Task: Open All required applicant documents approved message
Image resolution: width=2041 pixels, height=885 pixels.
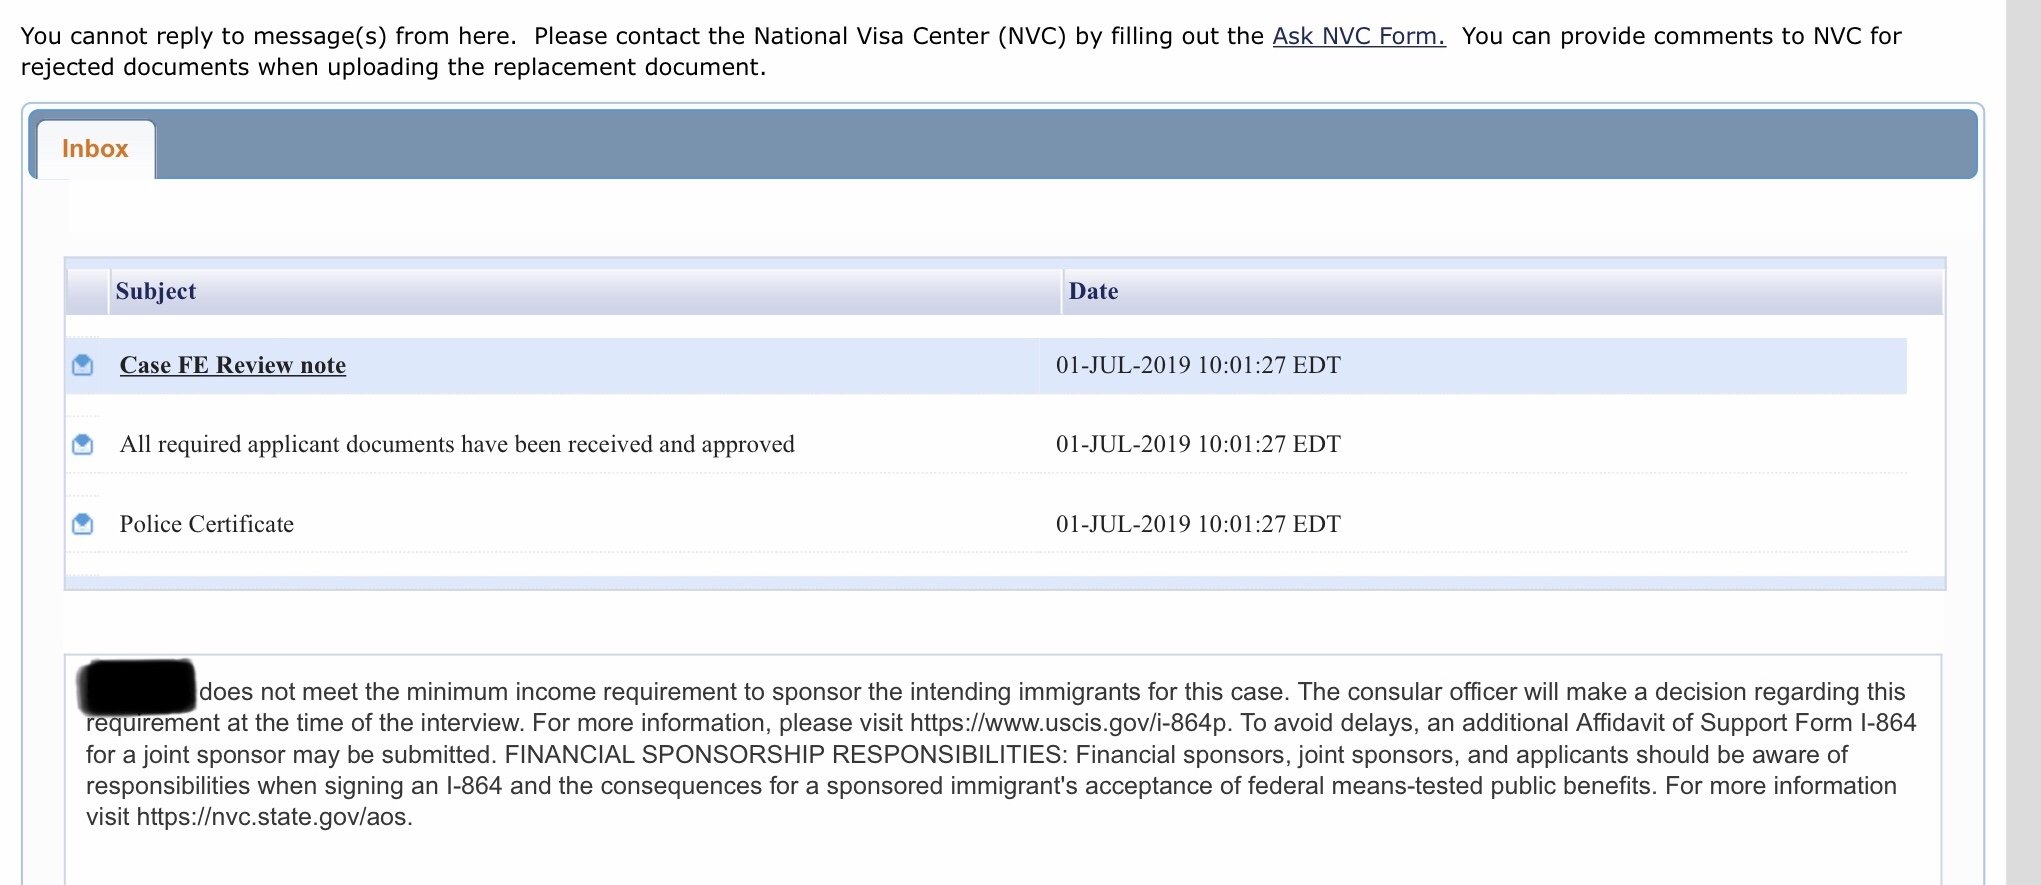Action: tap(457, 444)
